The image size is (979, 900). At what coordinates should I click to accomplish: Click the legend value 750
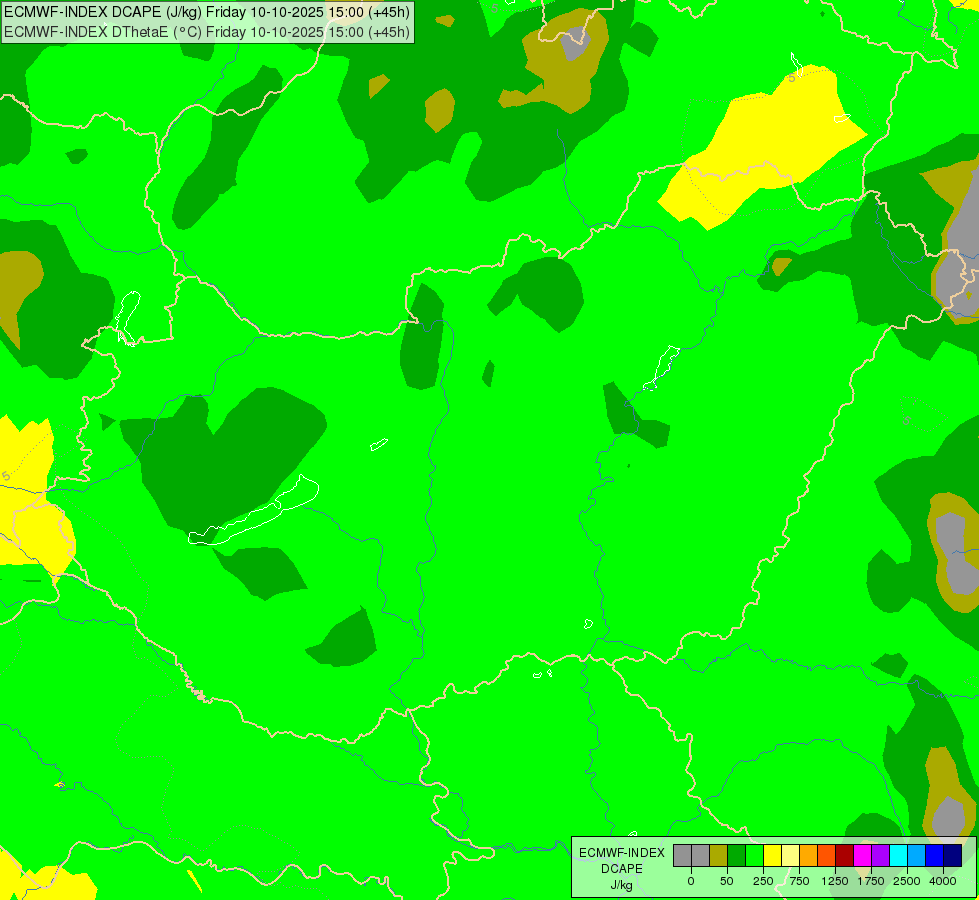click(799, 881)
